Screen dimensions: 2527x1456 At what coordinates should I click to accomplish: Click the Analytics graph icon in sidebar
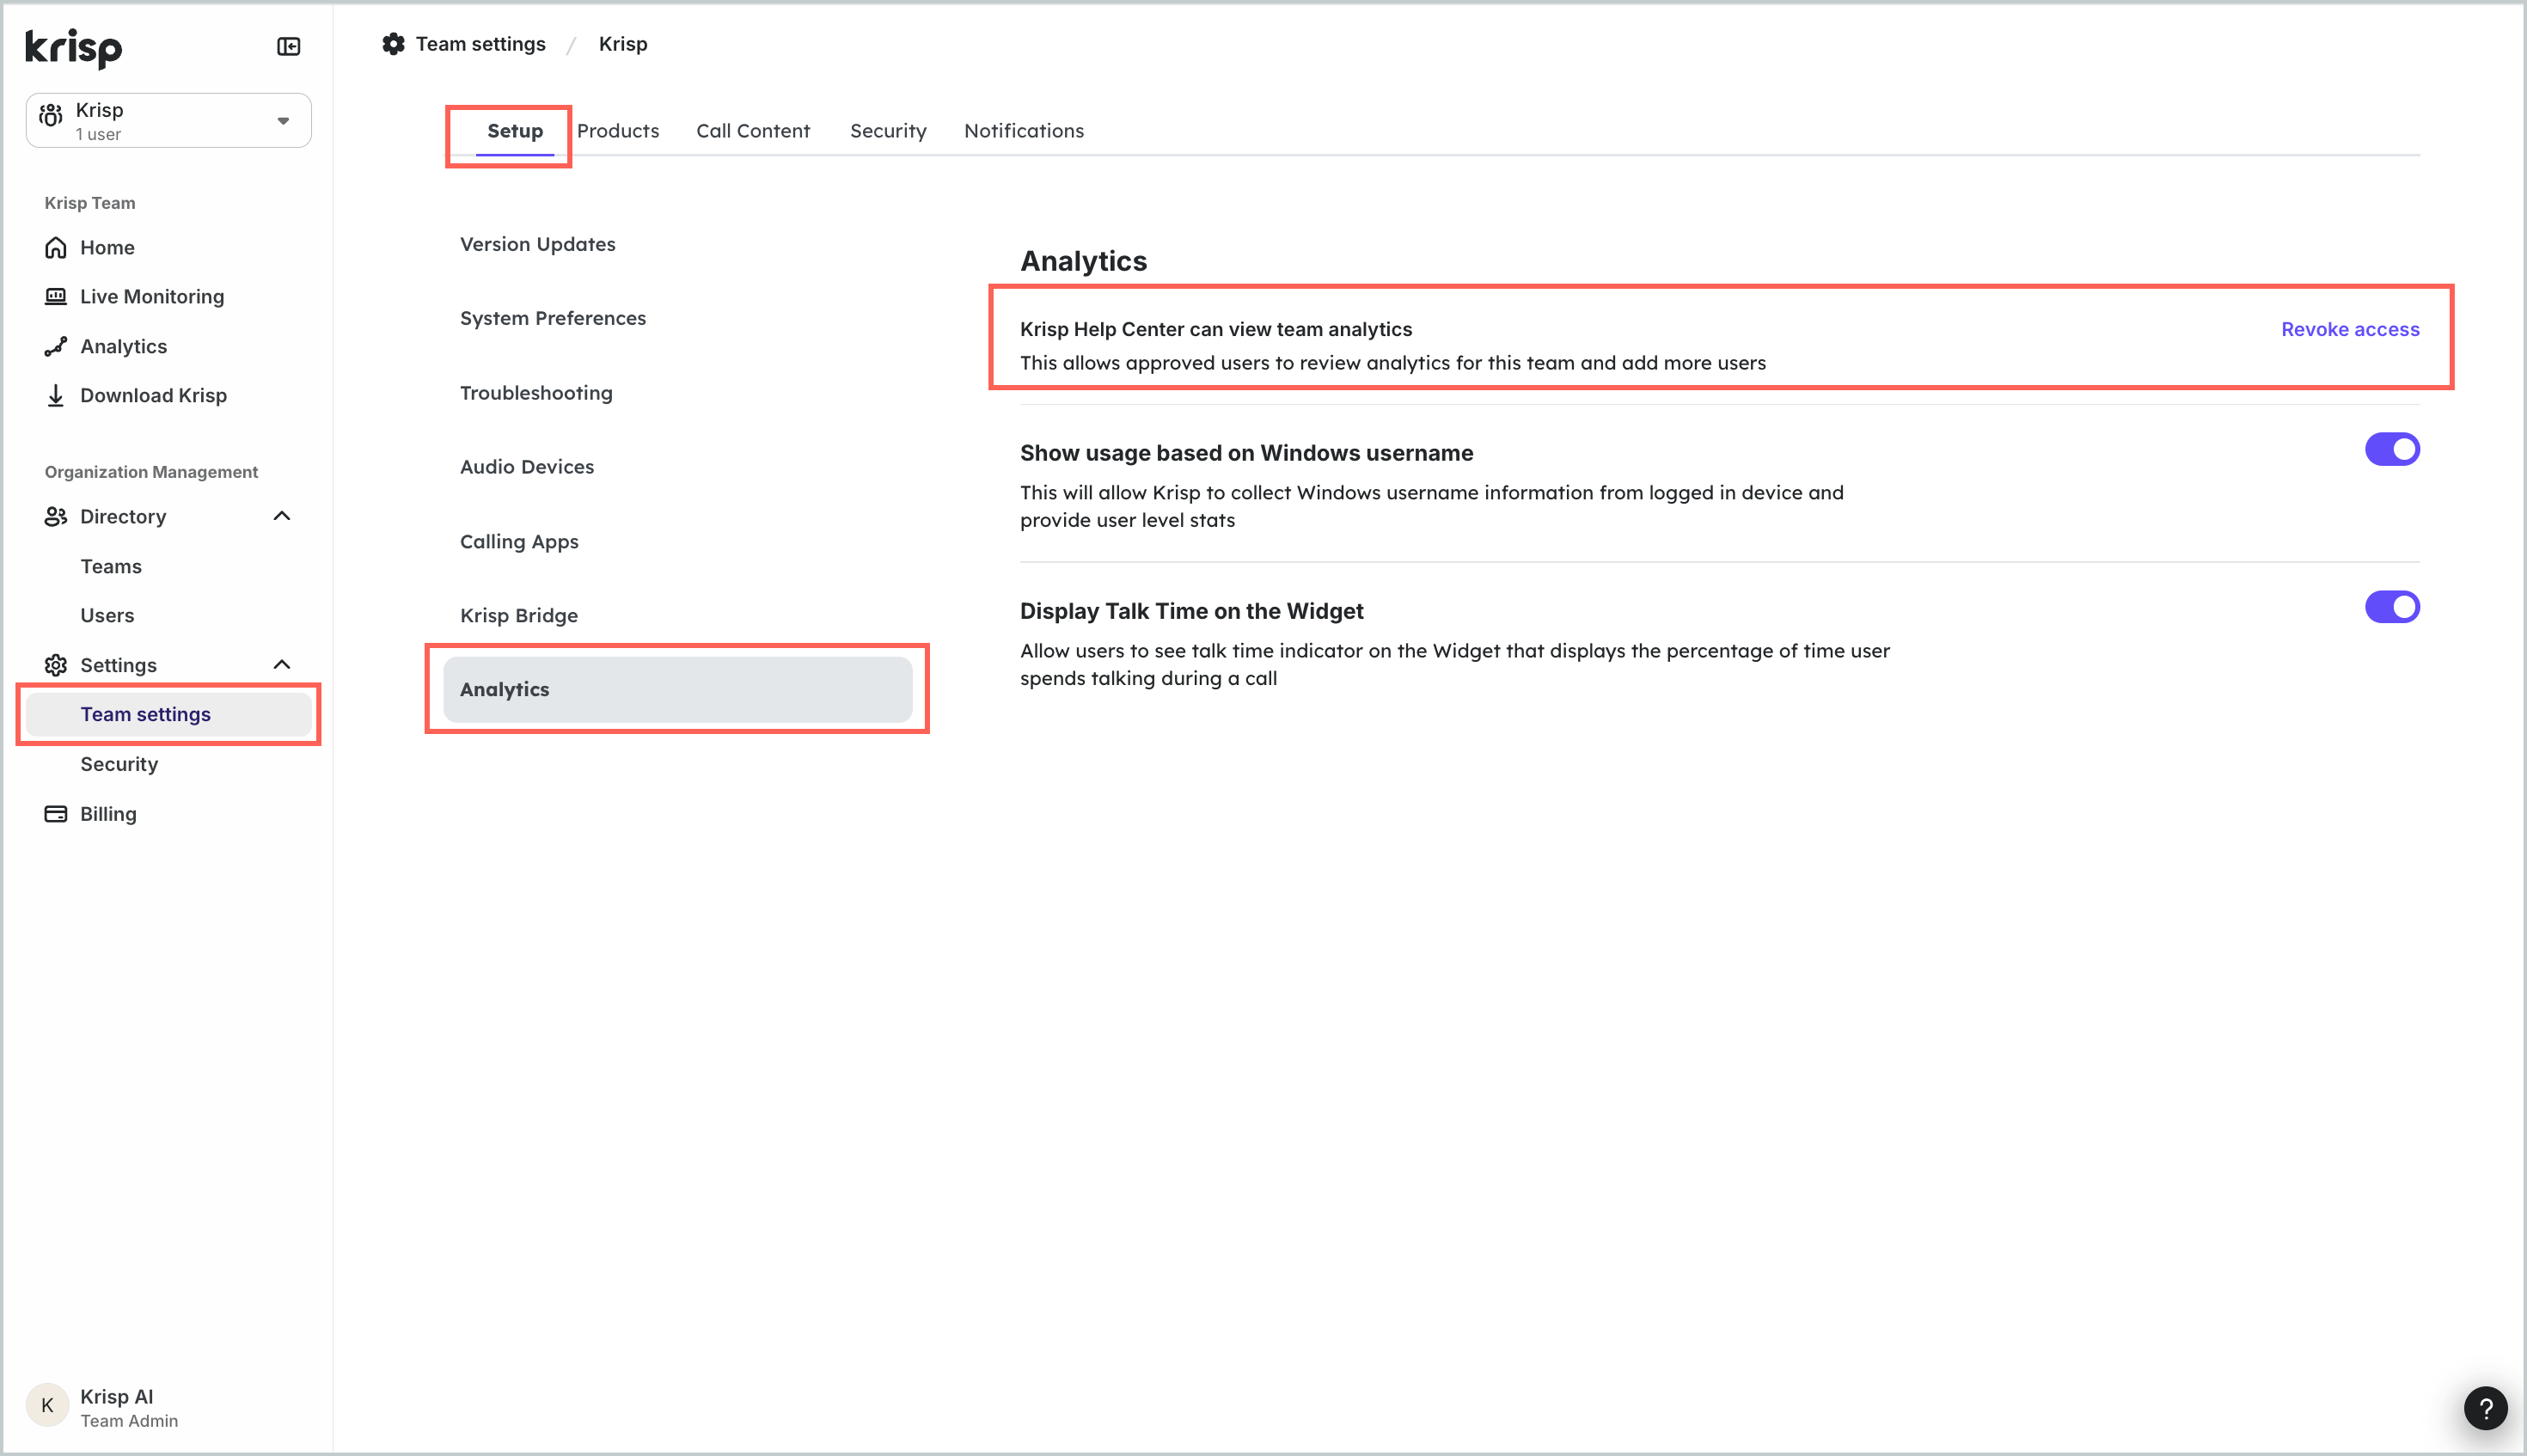[56, 346]
